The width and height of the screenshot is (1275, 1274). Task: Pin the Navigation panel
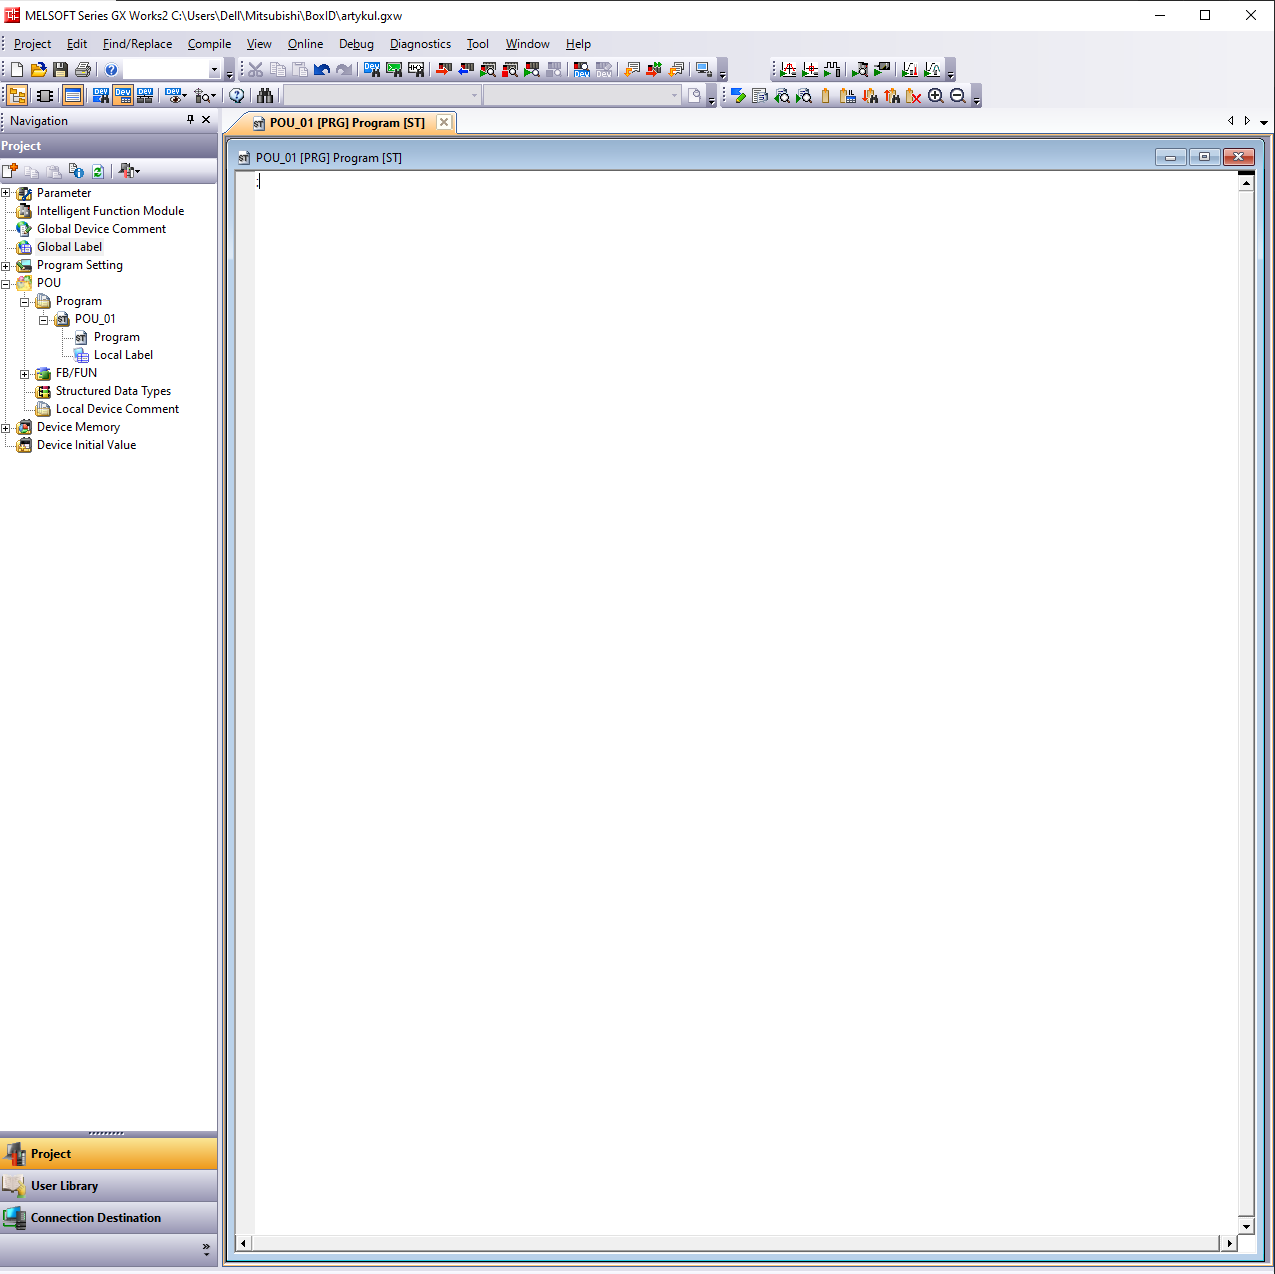coord(190,120)
